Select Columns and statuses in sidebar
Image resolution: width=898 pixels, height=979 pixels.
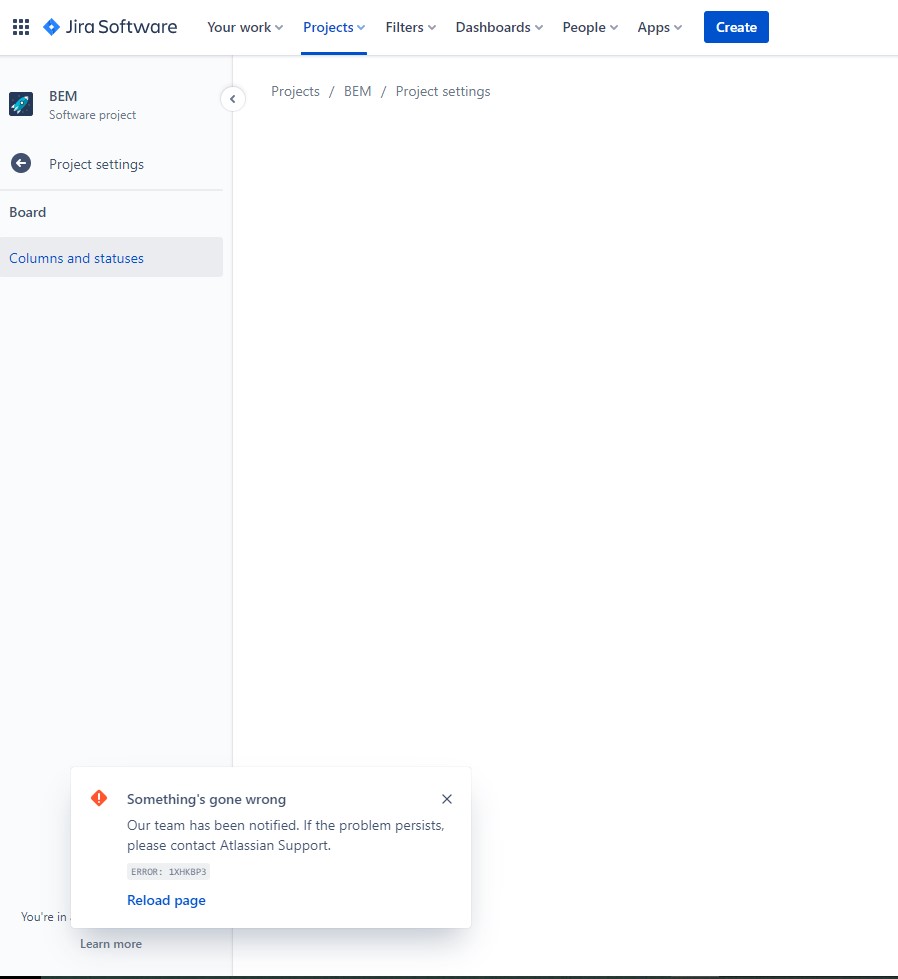111,257
